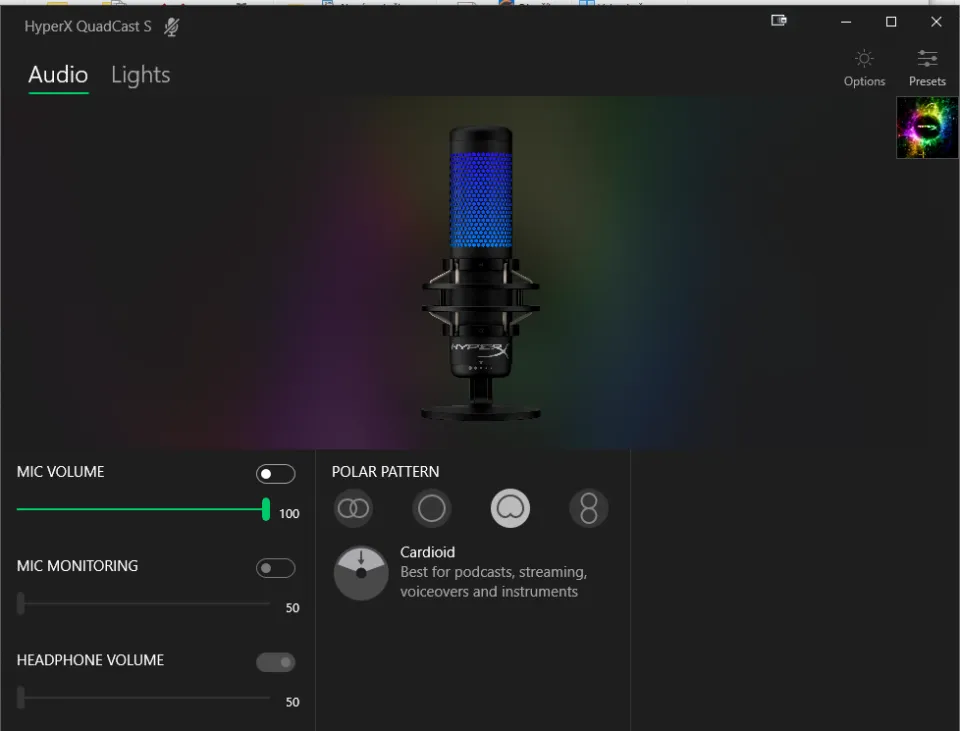Toggle the MIC MONITORING switch
960x731 pixels.
(x=276, y=568)
